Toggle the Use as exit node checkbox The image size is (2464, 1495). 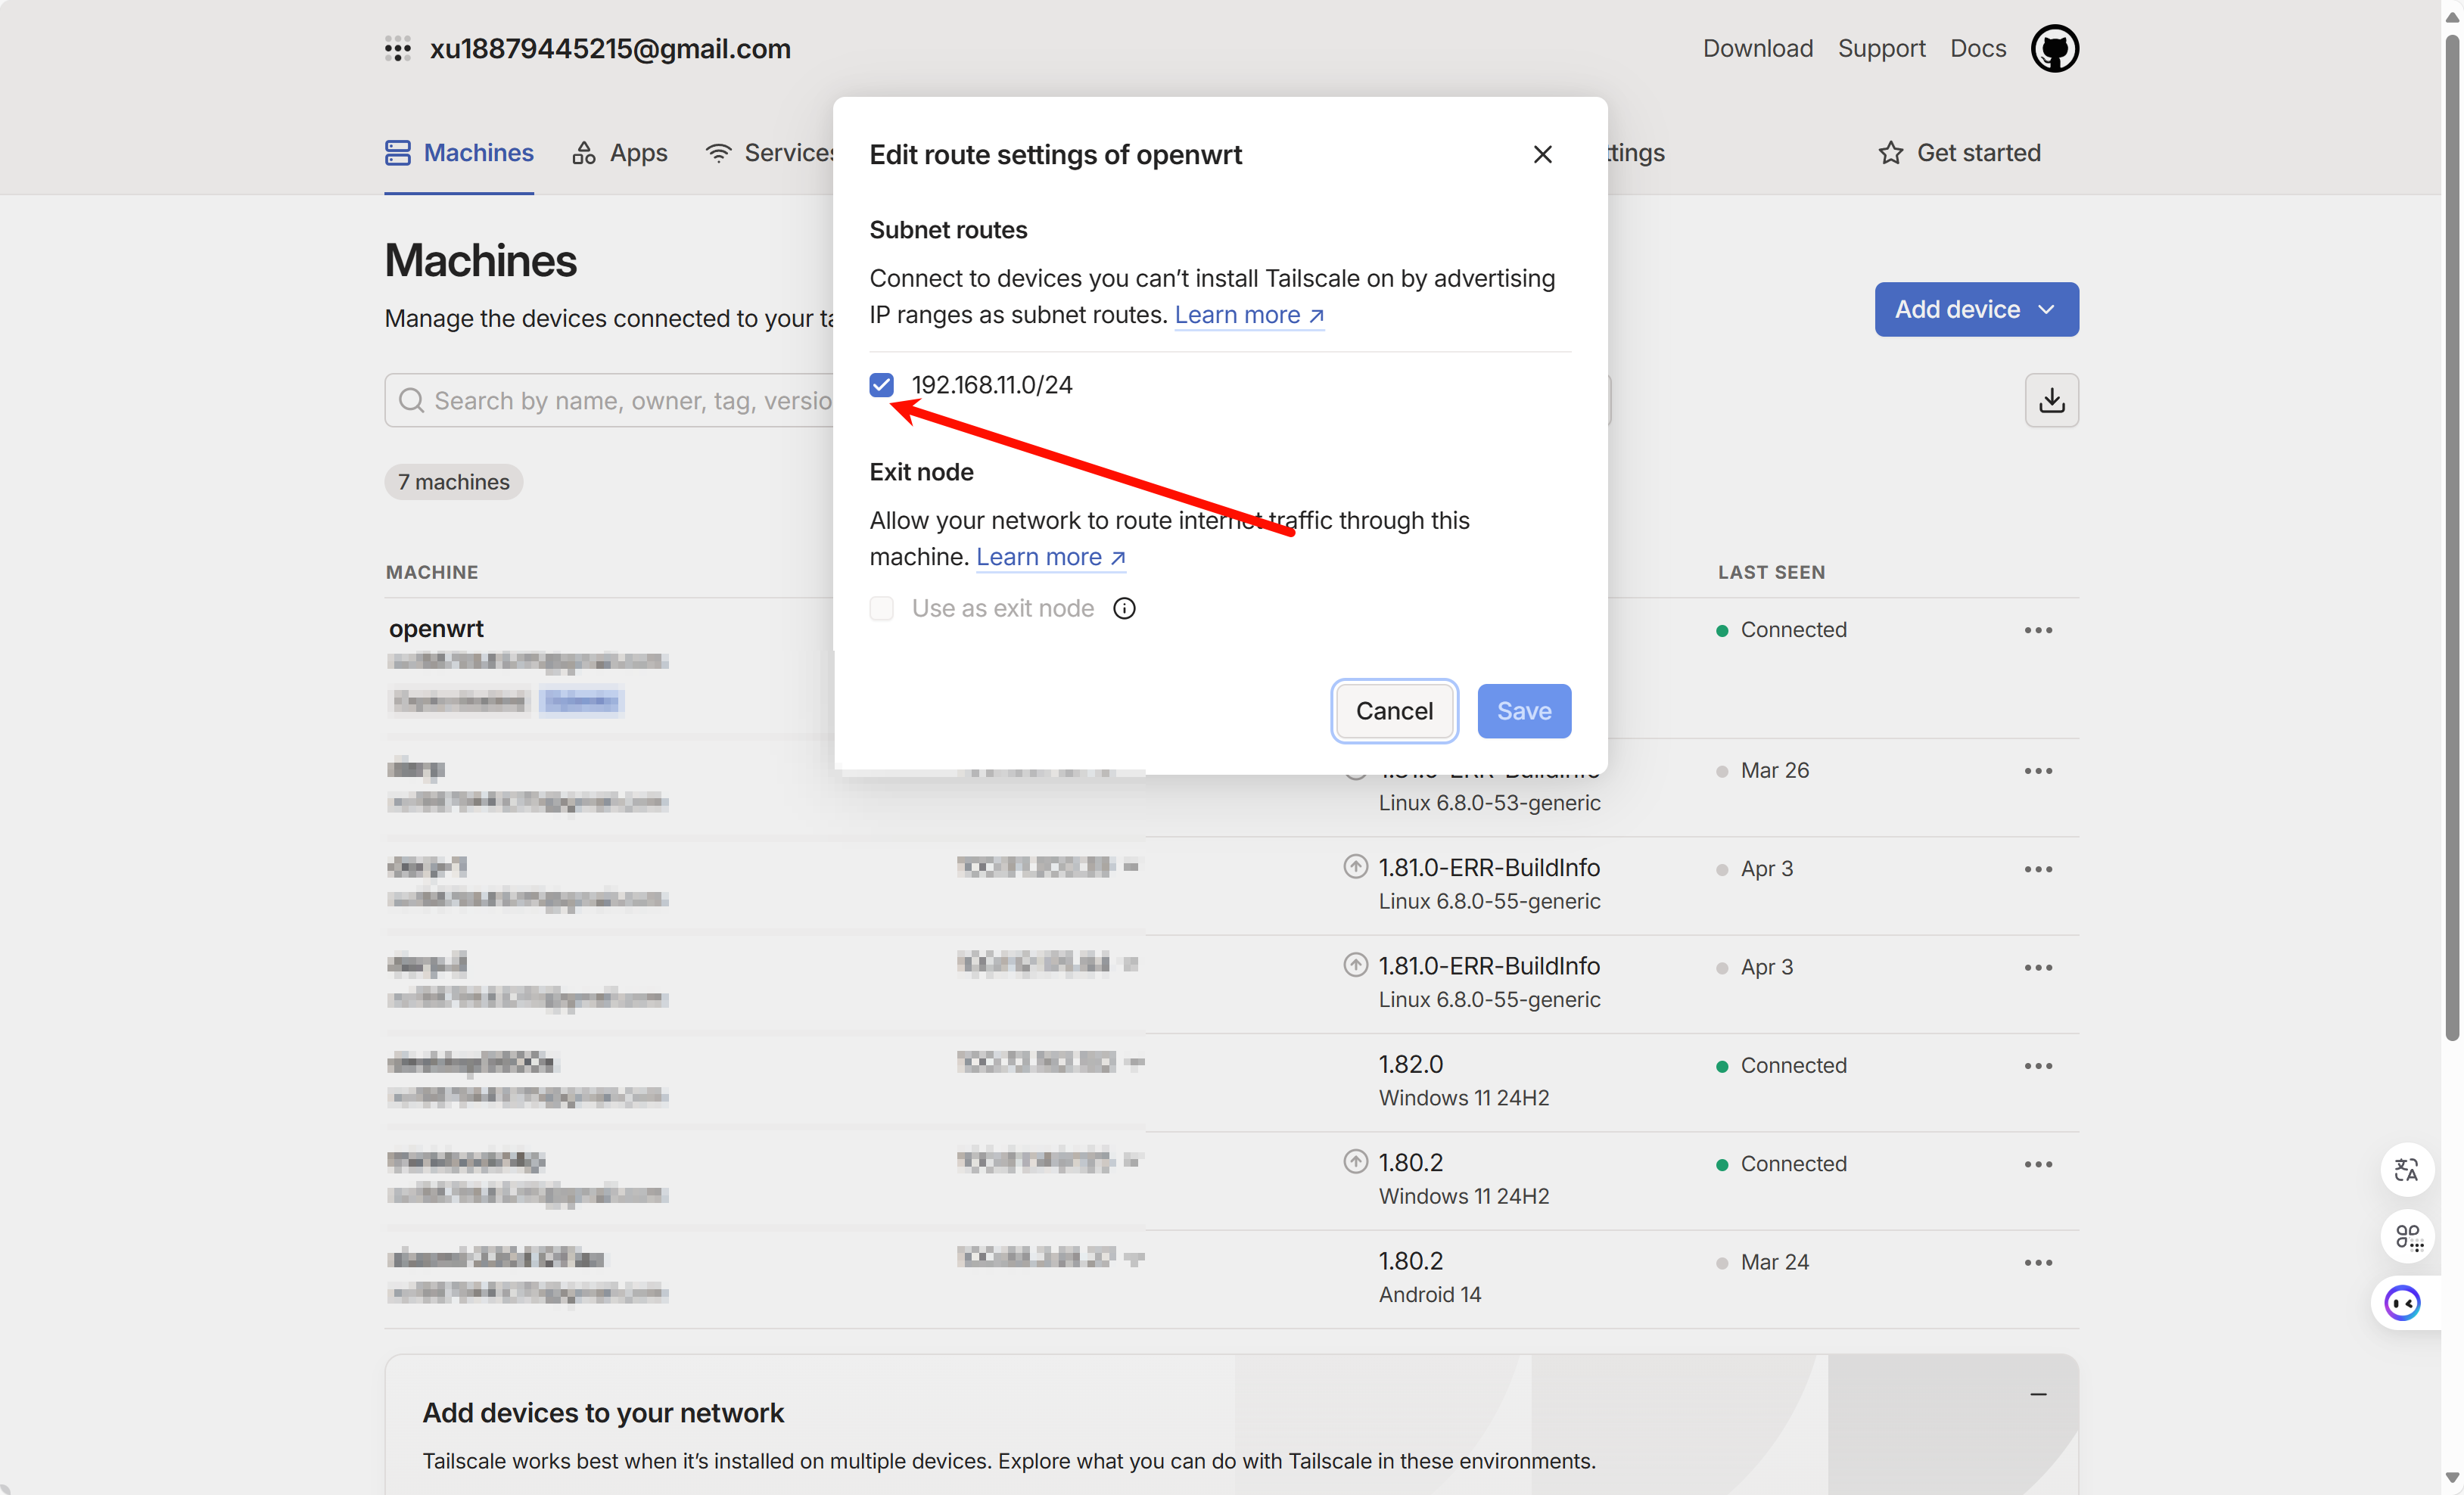click(881, 608)
